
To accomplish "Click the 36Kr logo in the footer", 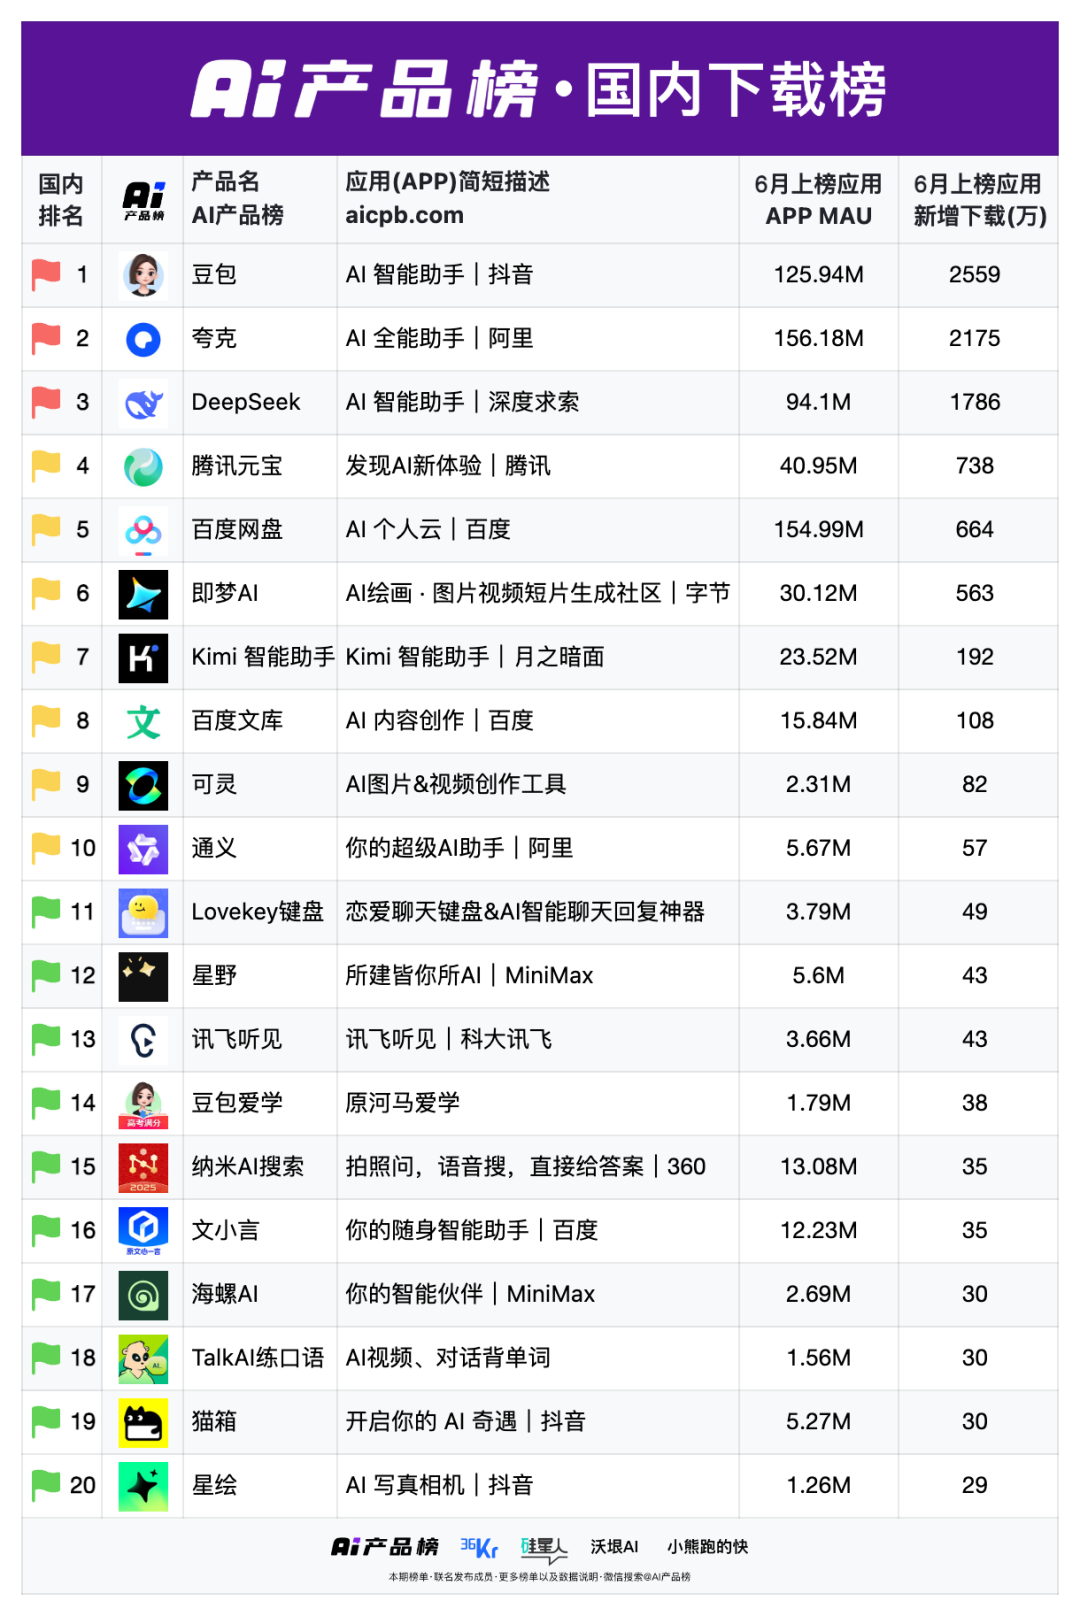I will [479, 1547].
